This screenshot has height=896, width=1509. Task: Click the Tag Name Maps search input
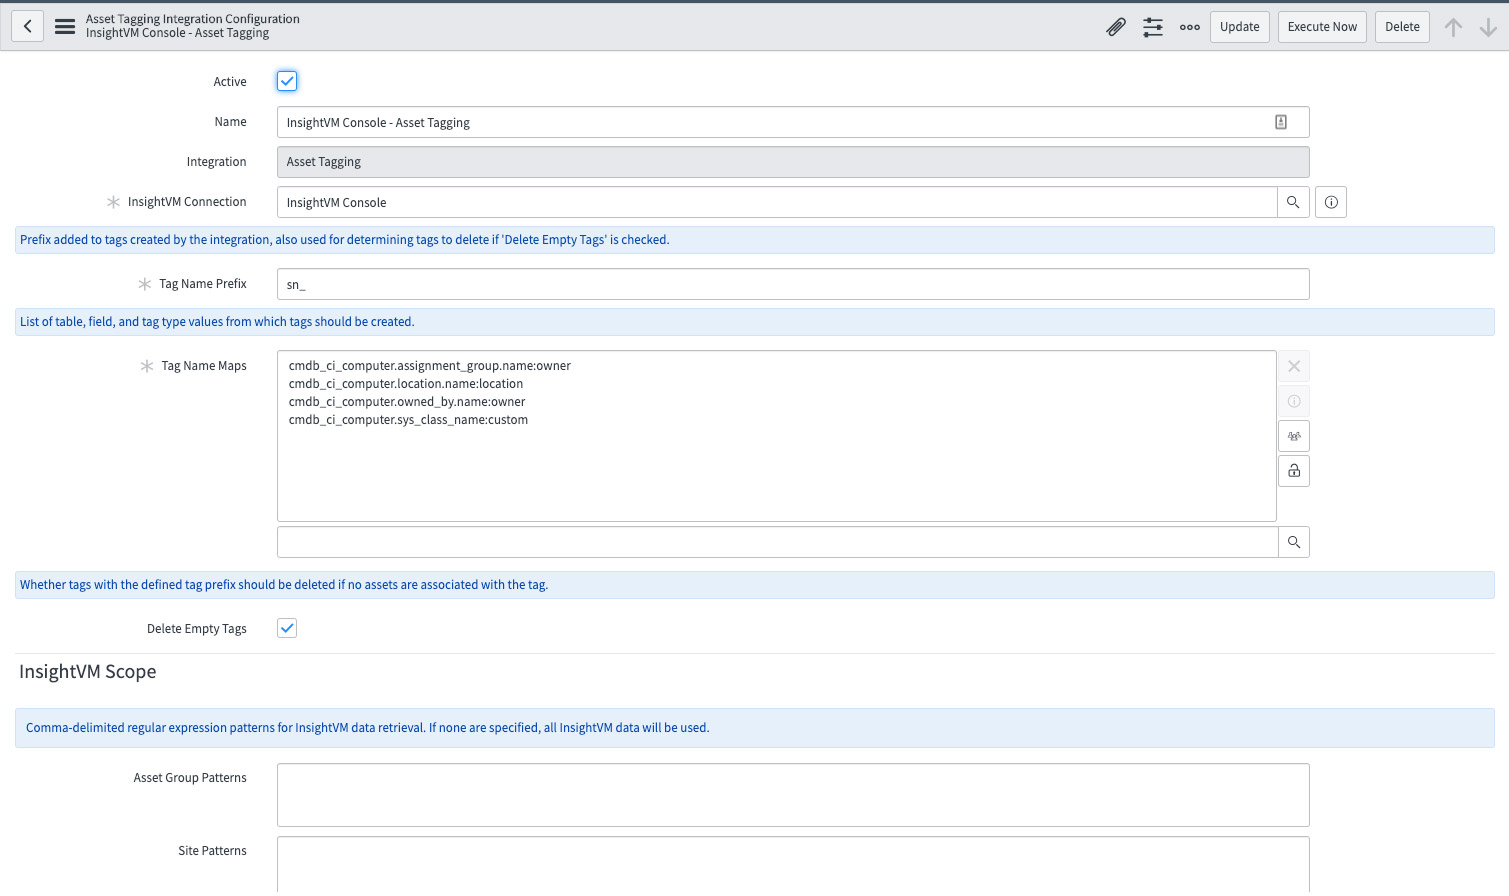click(x=777, y=542)
